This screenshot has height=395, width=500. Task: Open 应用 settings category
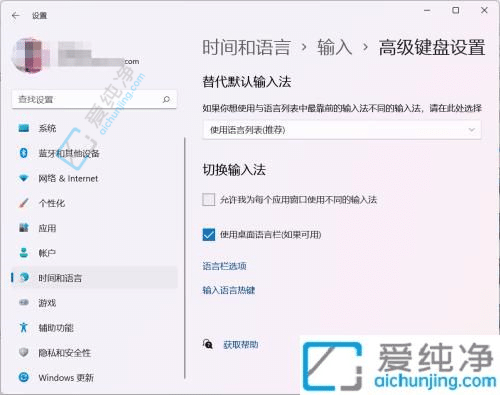click(94, 228)
